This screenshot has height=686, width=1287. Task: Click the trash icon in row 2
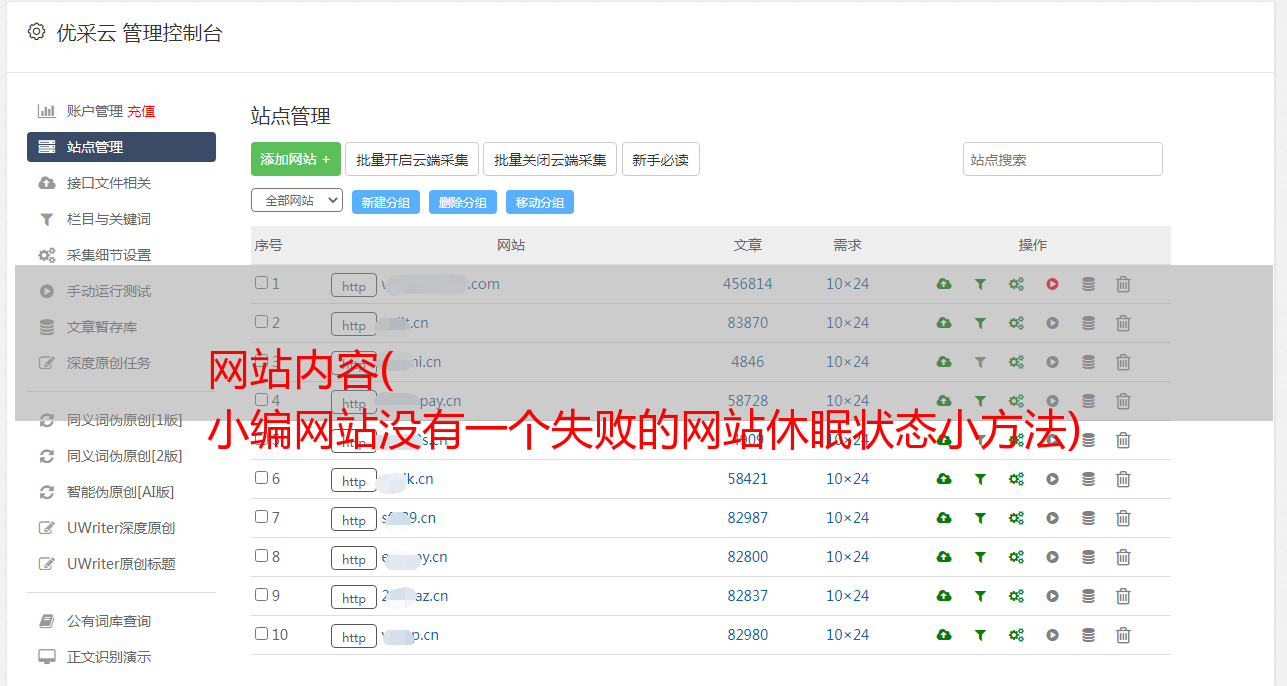[x=1123, y=323]
